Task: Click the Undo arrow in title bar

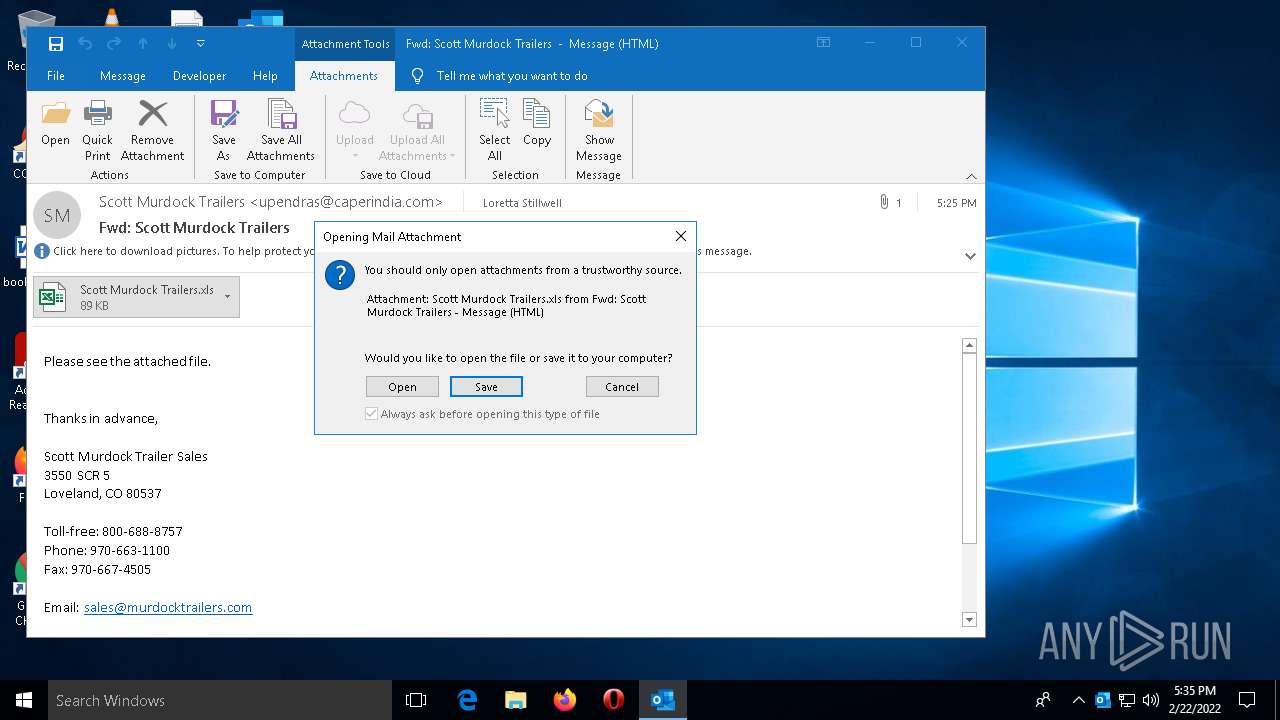Action: pos(85,43)
